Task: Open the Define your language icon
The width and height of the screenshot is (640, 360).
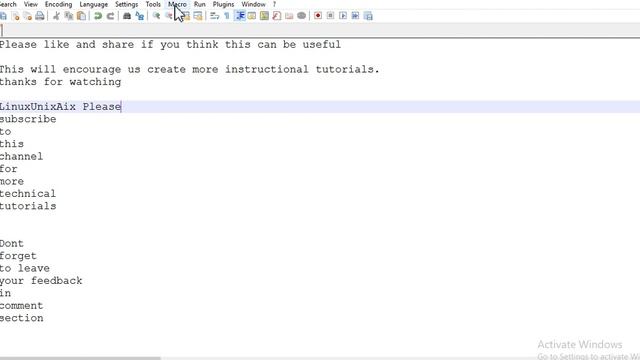Action: (252, 16)
